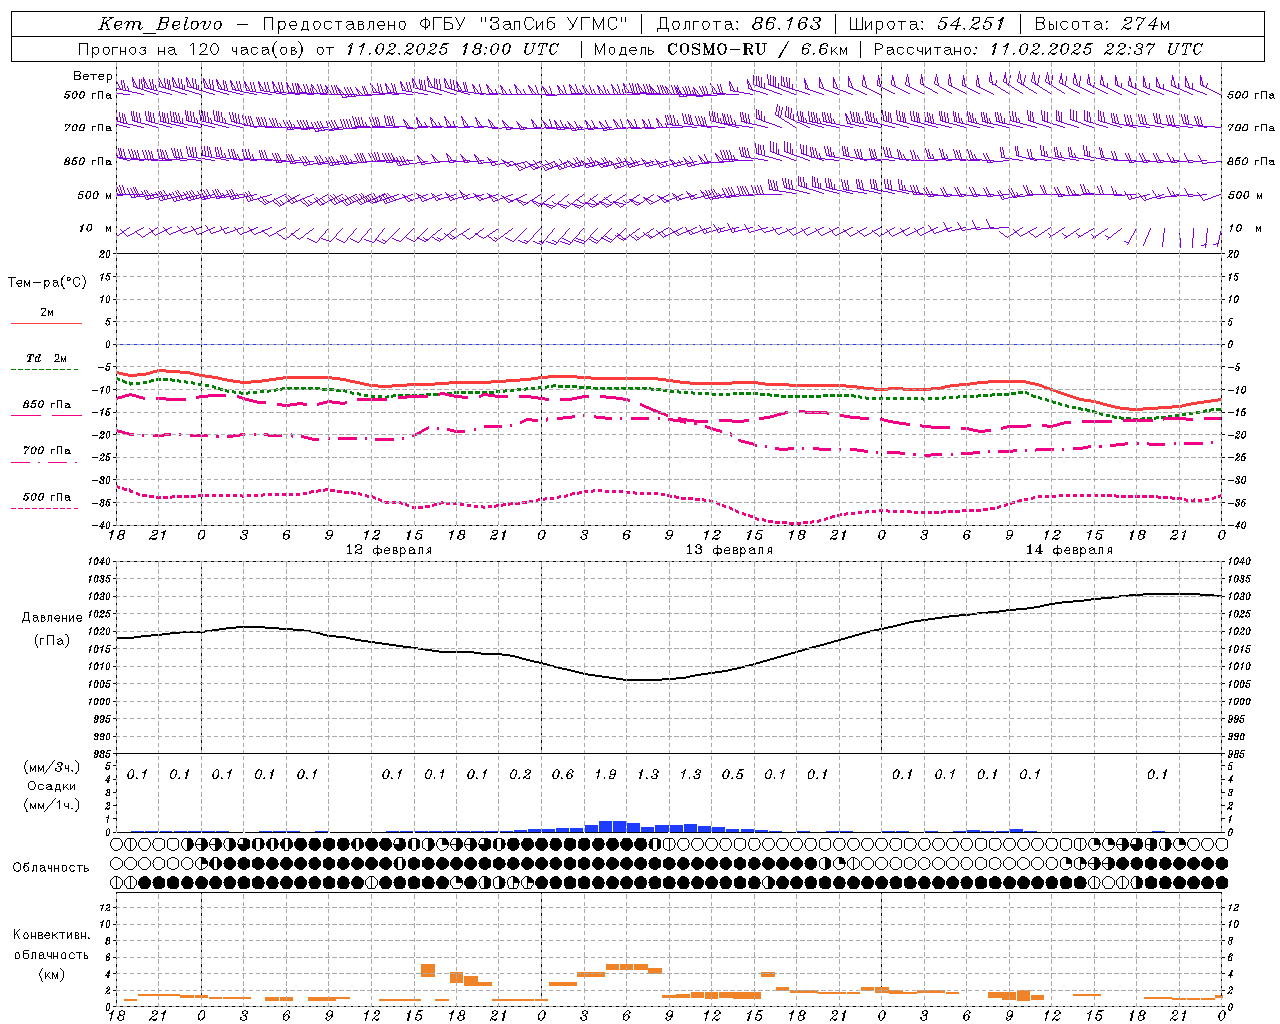This screenshot has width=1280, height=1024.
Task: Click the Тем-ра(°C) axis label
Action: 47,283
